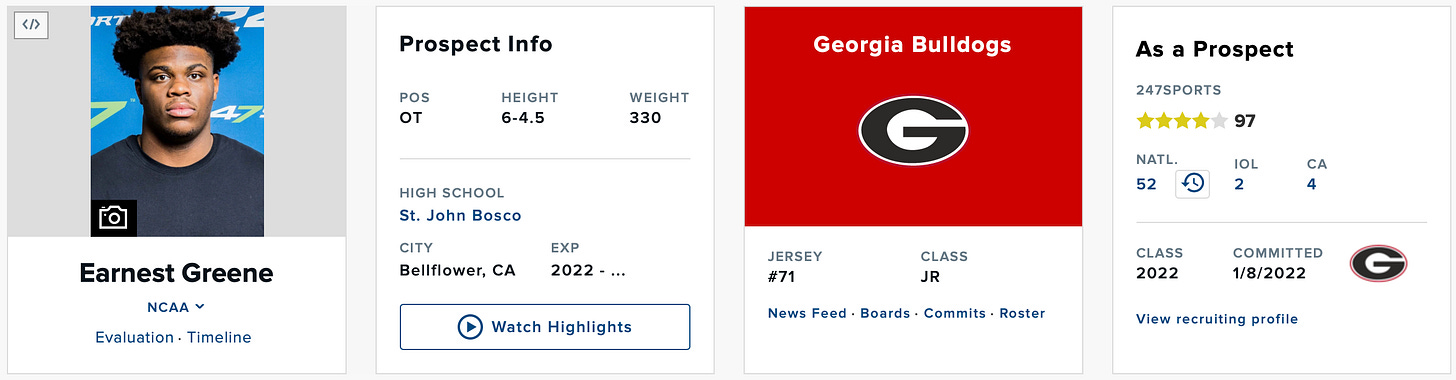Image resolution: width=1456 pixels, height=380 pixels.
Task: Click the embed code icon on photo
Action: pyautogui.click(x=32, y=25)
